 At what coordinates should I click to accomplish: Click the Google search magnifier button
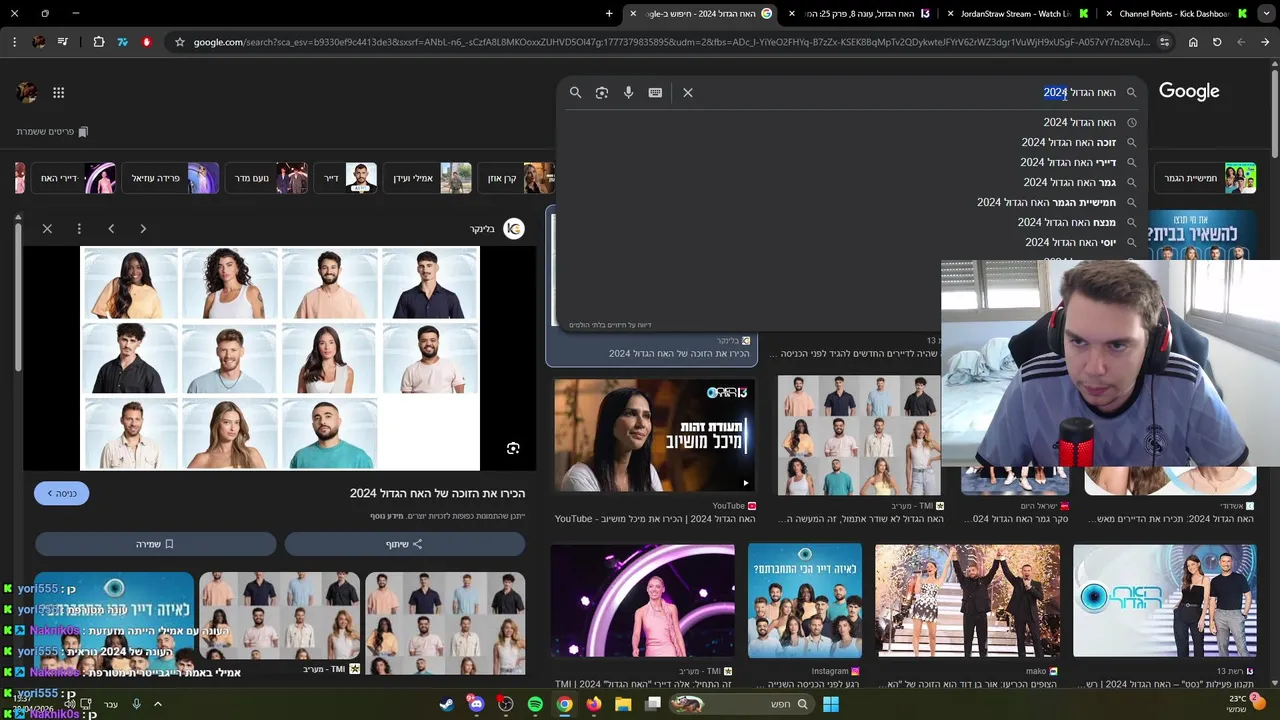[575, 92]
